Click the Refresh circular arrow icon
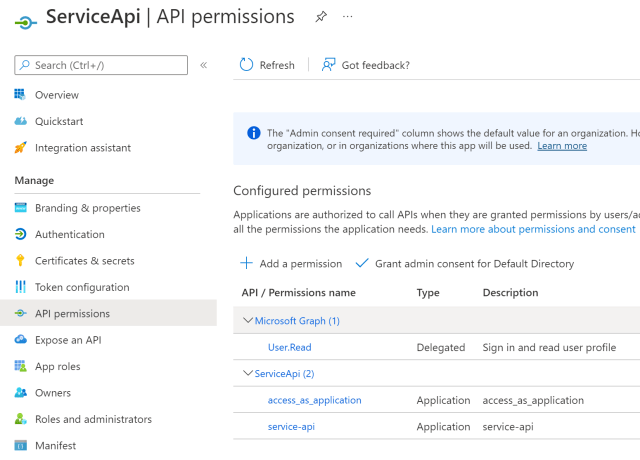The height and width of the screenshot is (460, 640). [x=246, y=64]
